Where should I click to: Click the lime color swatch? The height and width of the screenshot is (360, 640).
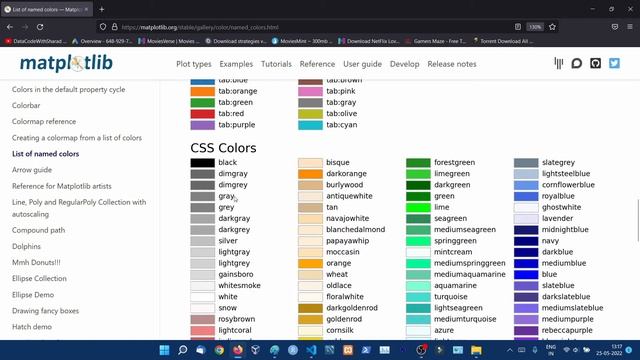pos(418,207)
